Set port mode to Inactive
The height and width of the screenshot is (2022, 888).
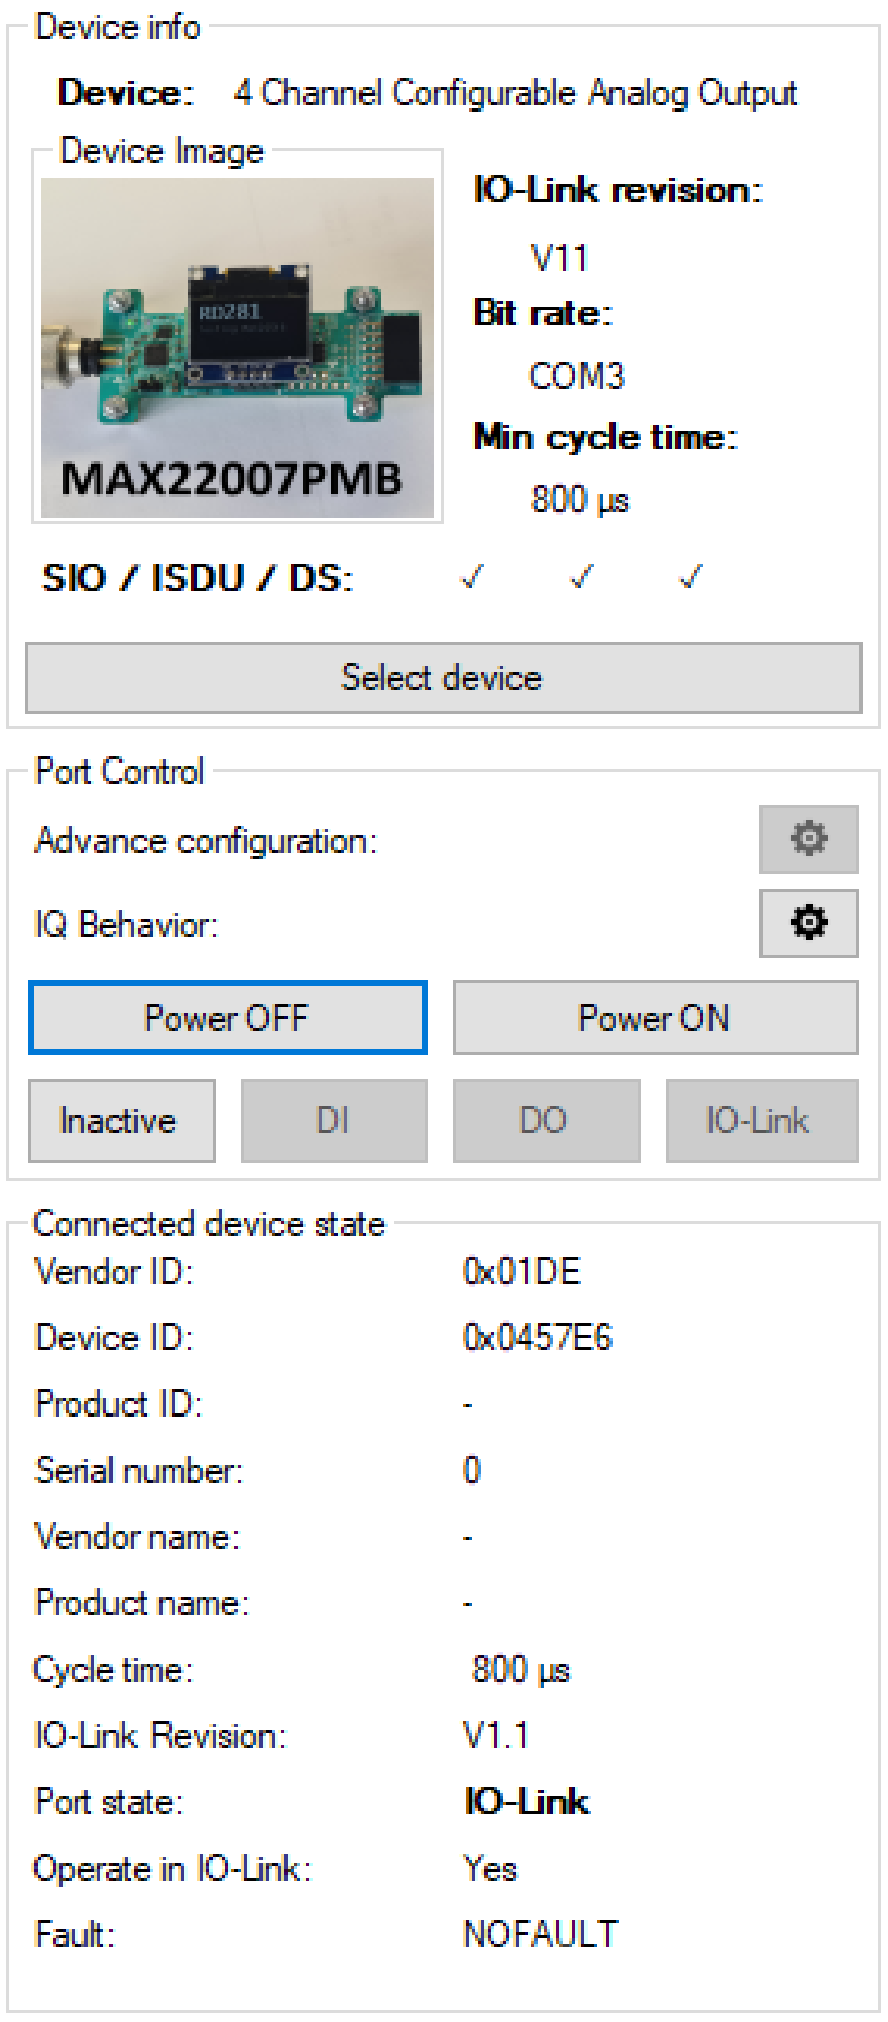[121, 1121]
